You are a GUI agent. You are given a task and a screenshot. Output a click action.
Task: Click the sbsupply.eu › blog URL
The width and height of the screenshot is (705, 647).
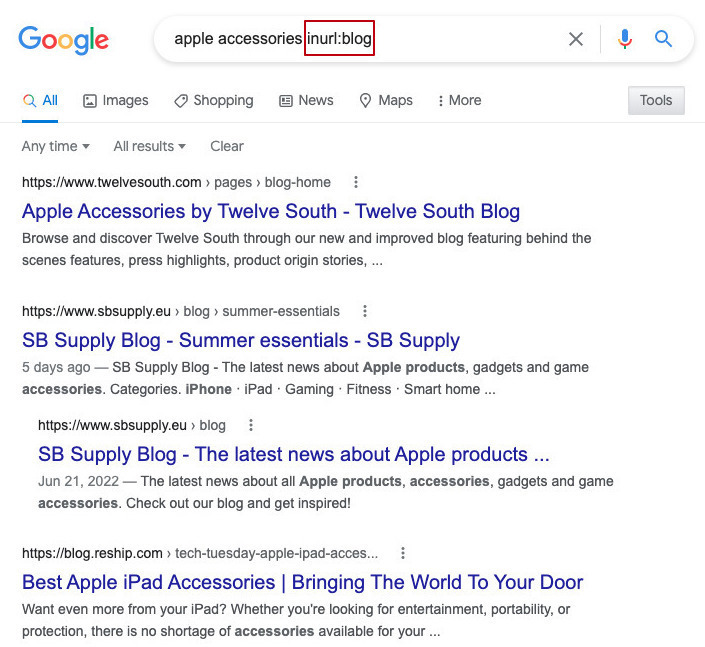click(132, 425)
